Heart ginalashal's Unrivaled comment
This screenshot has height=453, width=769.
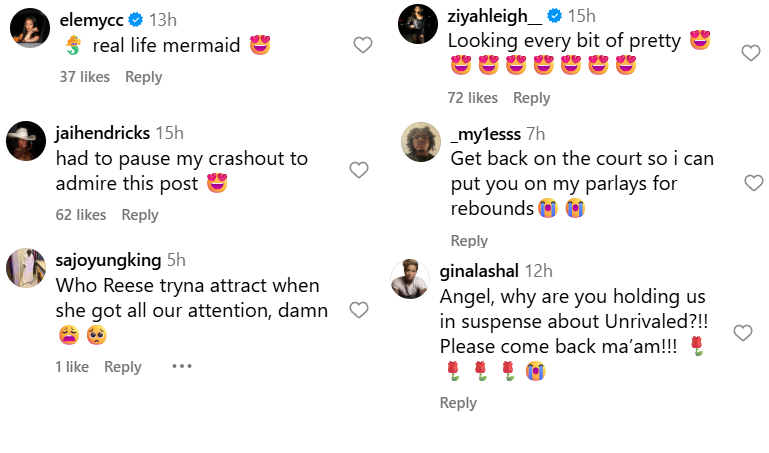(x=743, y=333)
